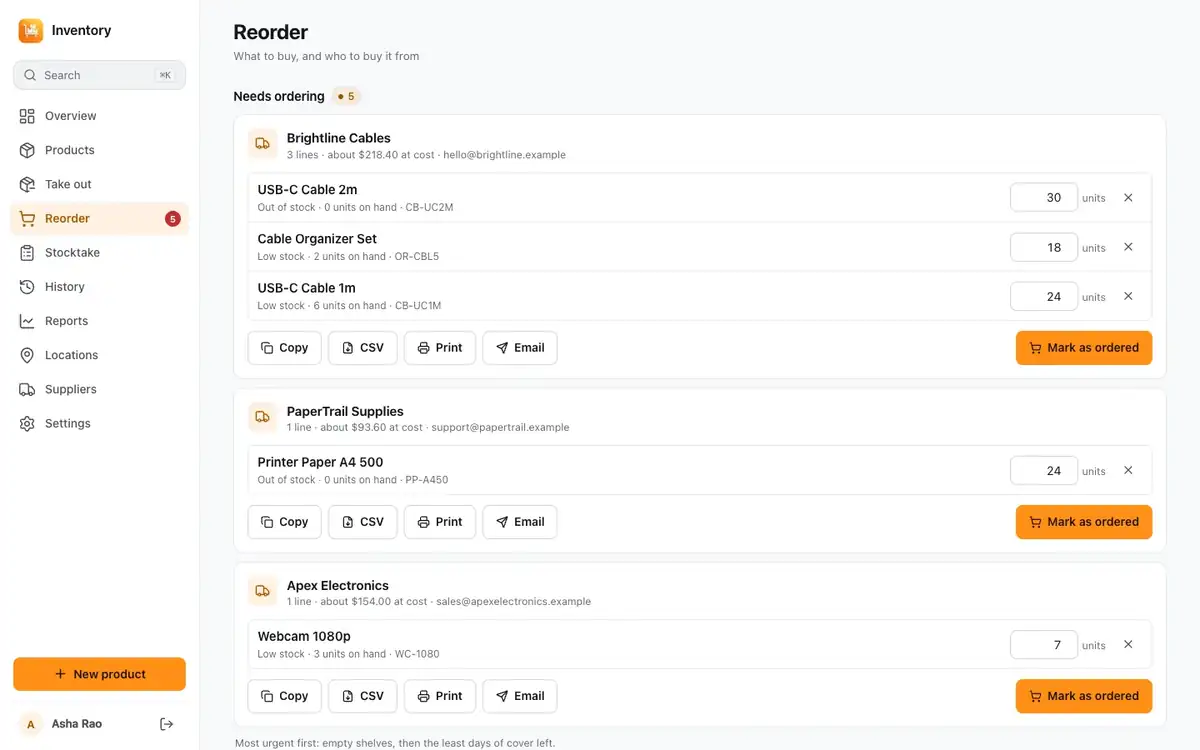The width and height of the screenshot is (1200, 750).
Task: Click the red 5 badge on Reorder
Action: [173, 219]
